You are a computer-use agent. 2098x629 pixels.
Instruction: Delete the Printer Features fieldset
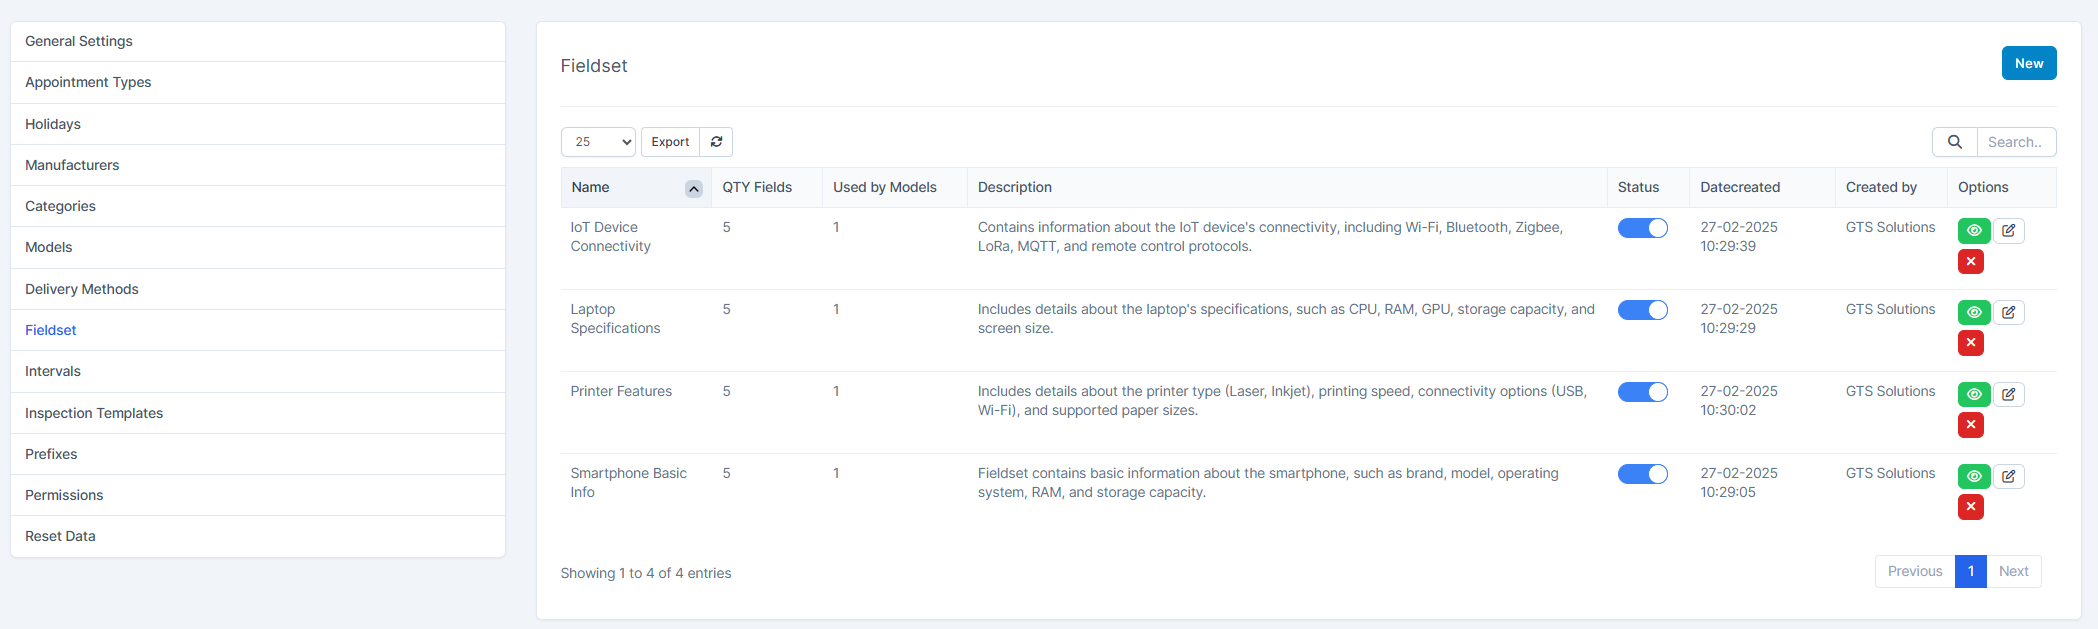click(1970, 425)
